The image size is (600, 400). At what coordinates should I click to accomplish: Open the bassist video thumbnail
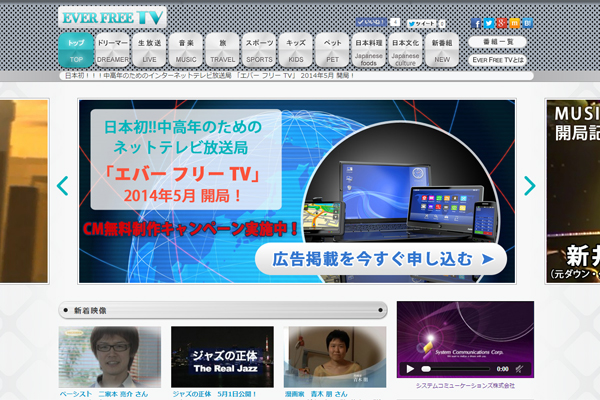pyautogui.click(x=110, y=357)
